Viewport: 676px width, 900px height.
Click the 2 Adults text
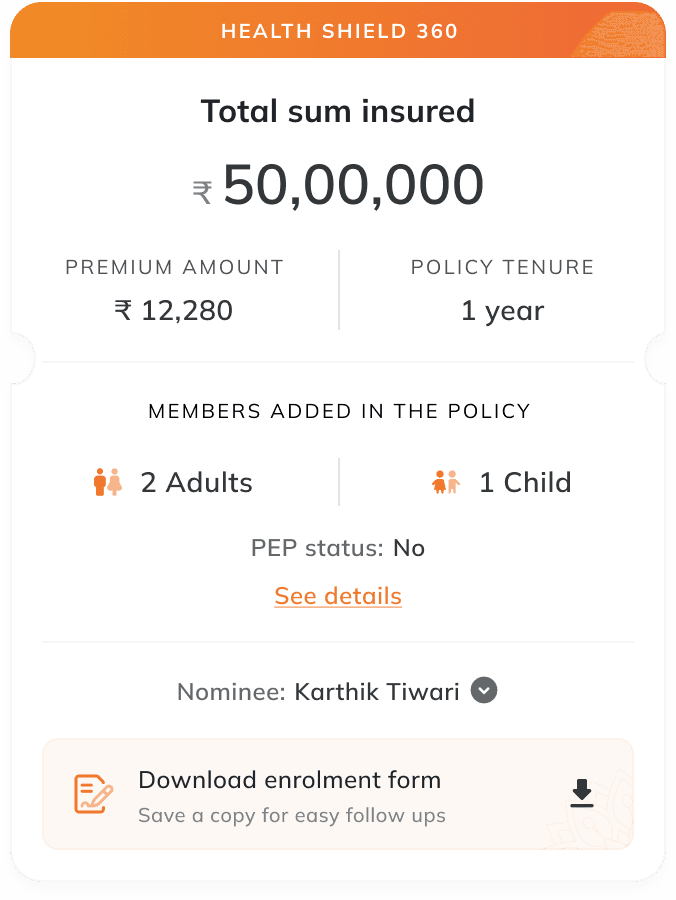196,482
